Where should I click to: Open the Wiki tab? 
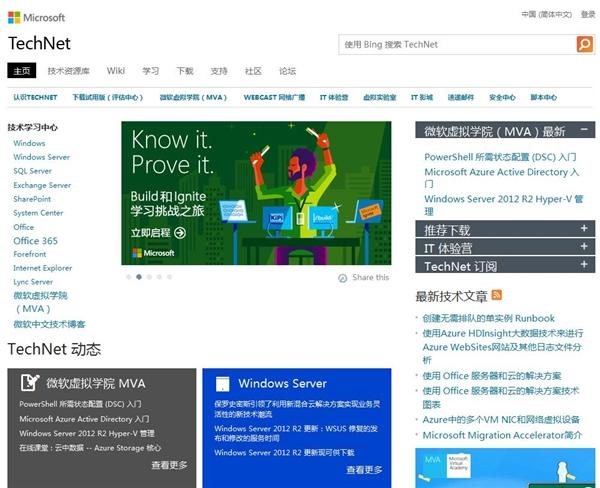(116, 71)
